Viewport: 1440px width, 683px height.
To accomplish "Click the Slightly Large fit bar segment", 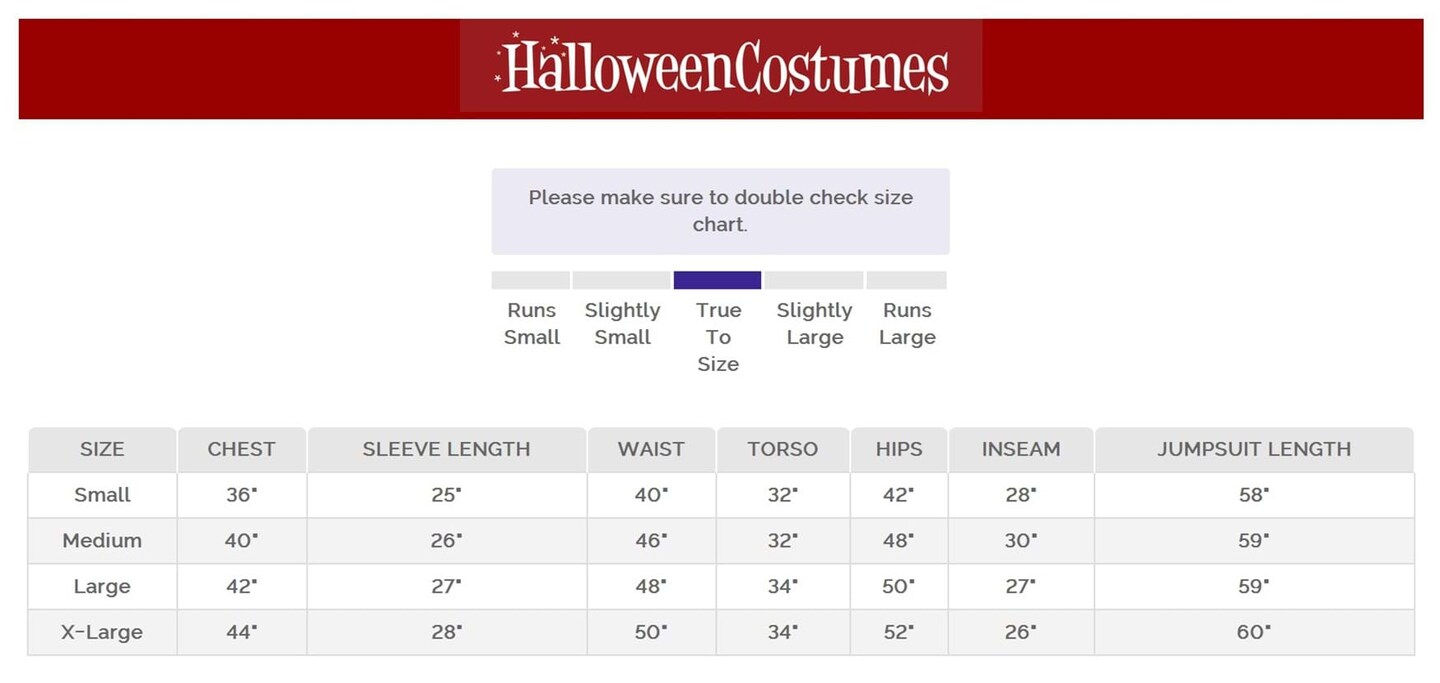I will point(814,280).
